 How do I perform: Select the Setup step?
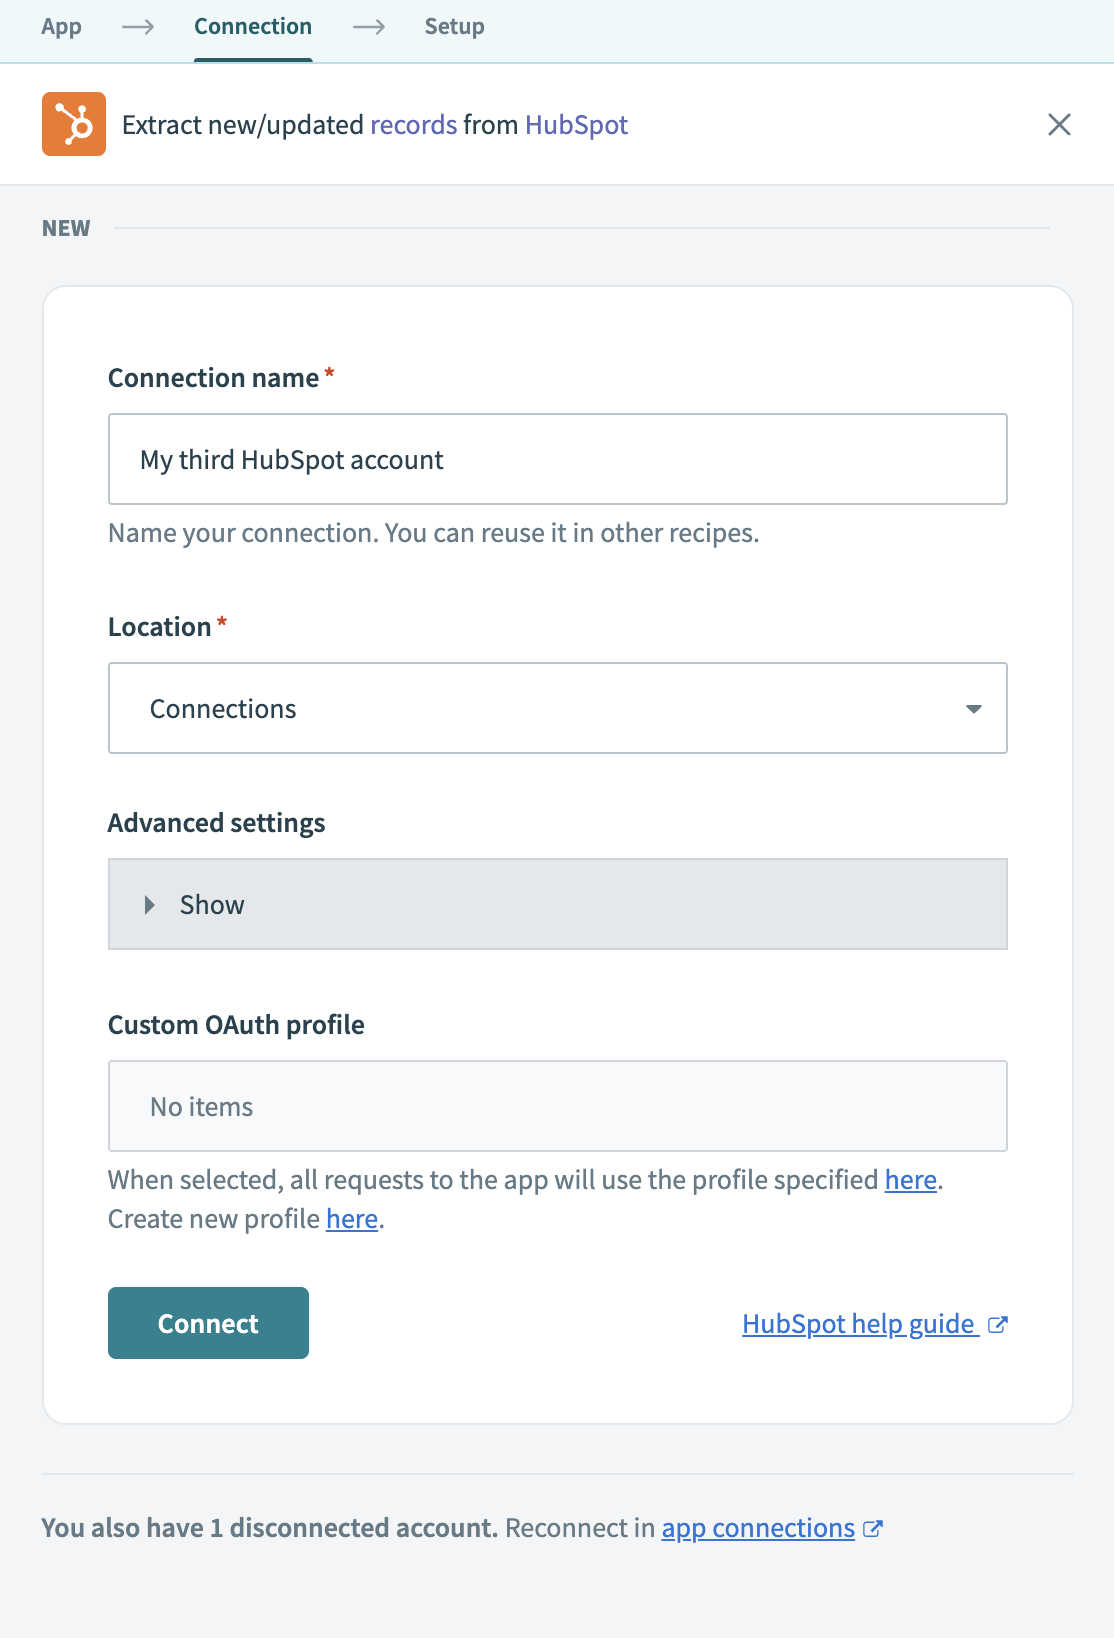tap(454, 27)
